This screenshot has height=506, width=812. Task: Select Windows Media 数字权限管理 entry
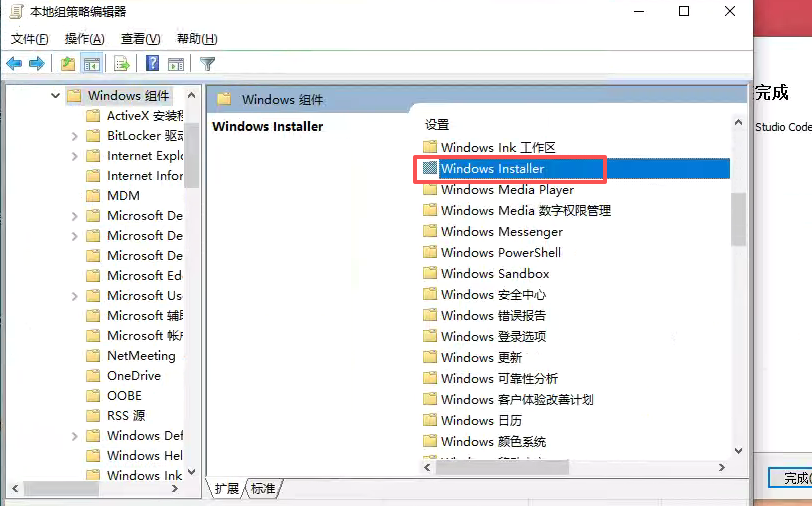[526, 211]
